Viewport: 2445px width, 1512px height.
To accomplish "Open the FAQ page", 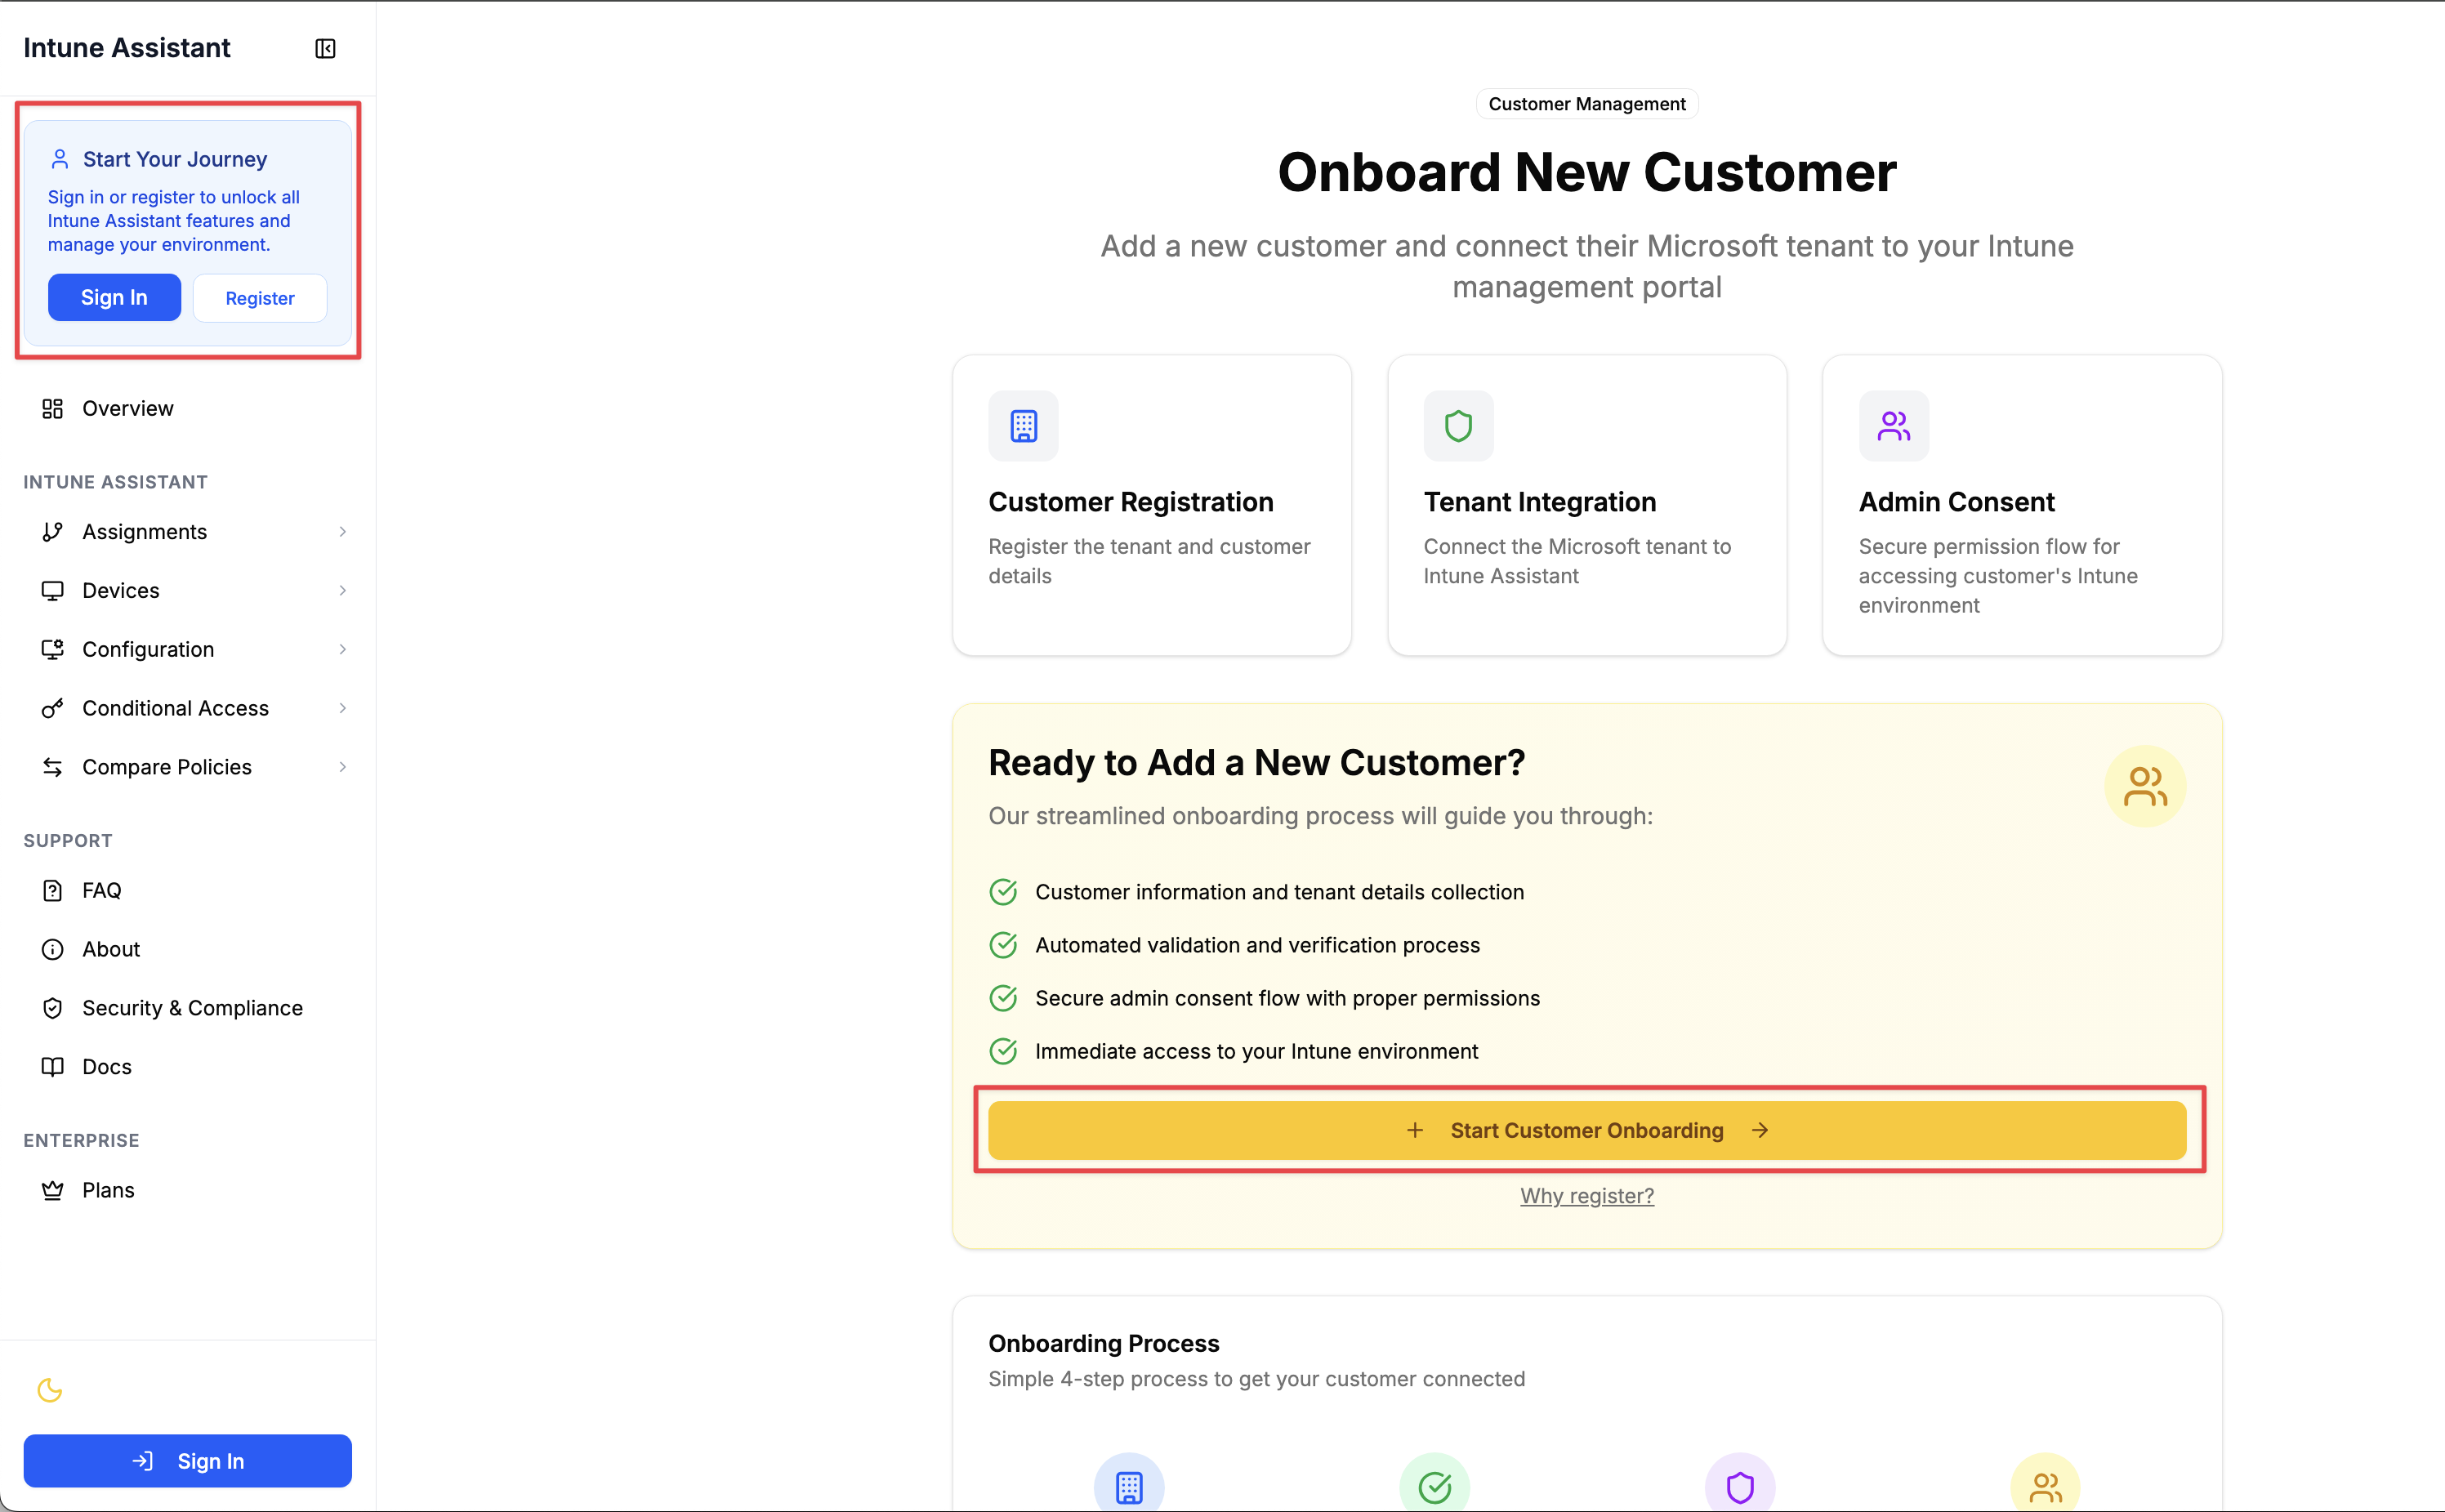I will (x=101, y=889).
